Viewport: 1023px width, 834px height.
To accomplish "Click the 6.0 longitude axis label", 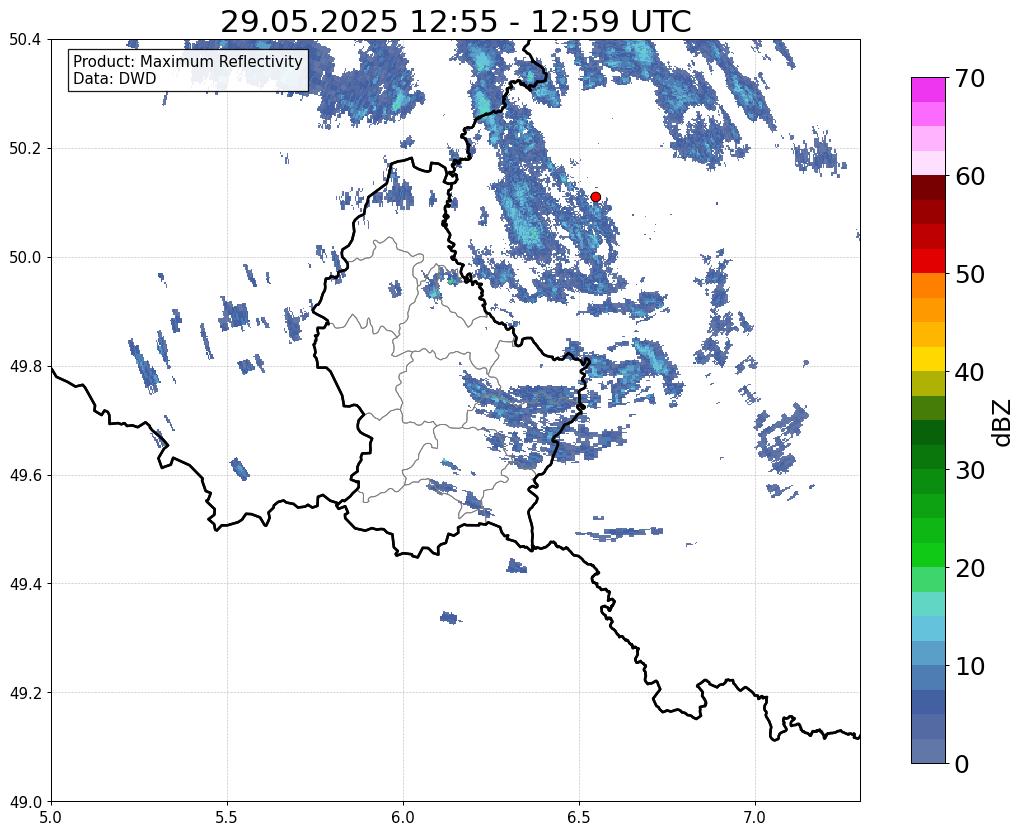I will [403, 818].
